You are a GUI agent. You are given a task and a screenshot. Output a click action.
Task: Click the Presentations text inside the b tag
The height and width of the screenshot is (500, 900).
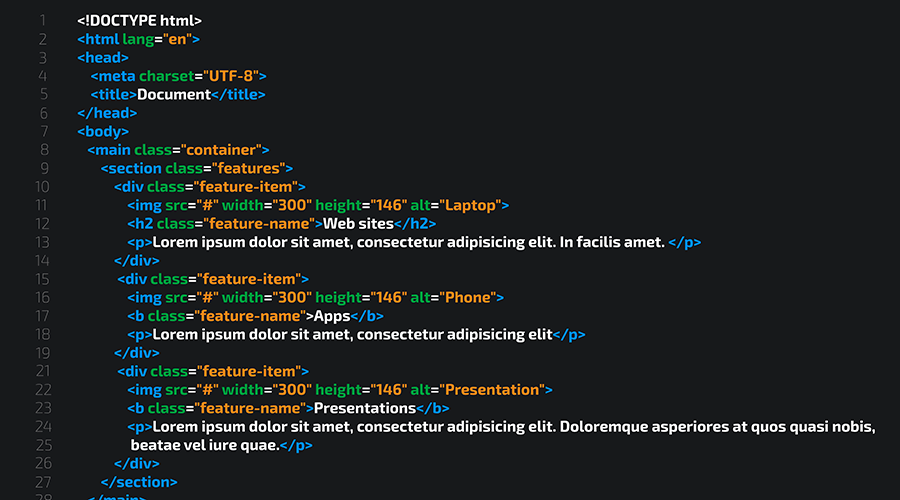pos(365,408)
